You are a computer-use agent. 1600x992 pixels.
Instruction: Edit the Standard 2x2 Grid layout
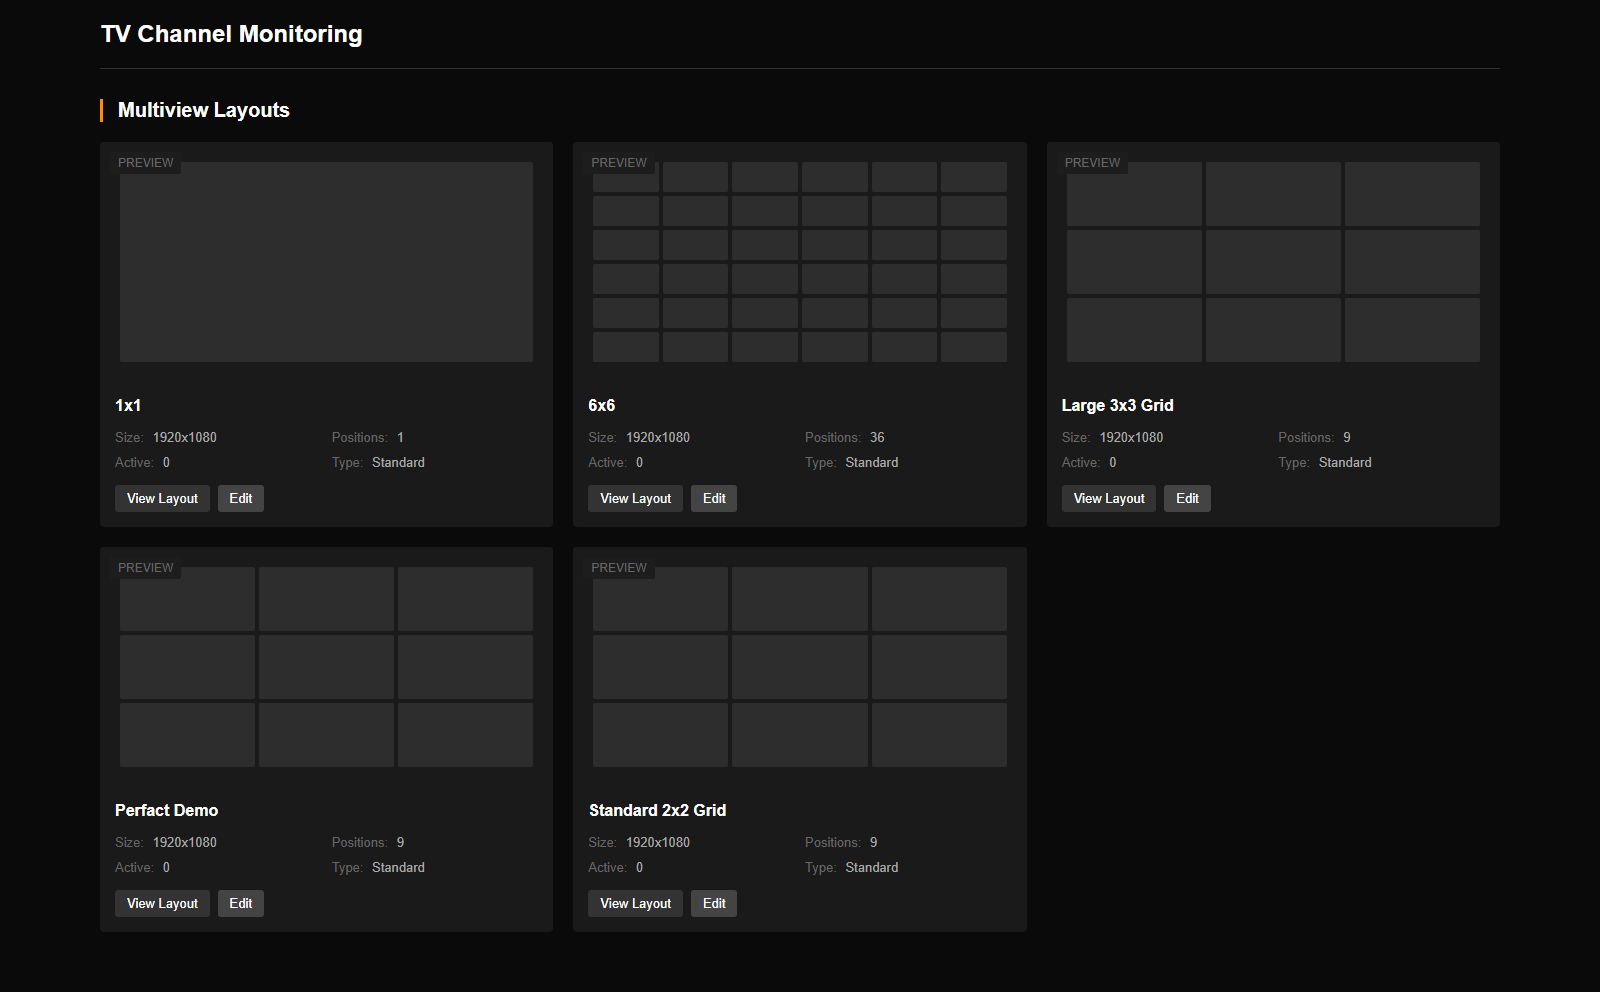click(713, 903)
